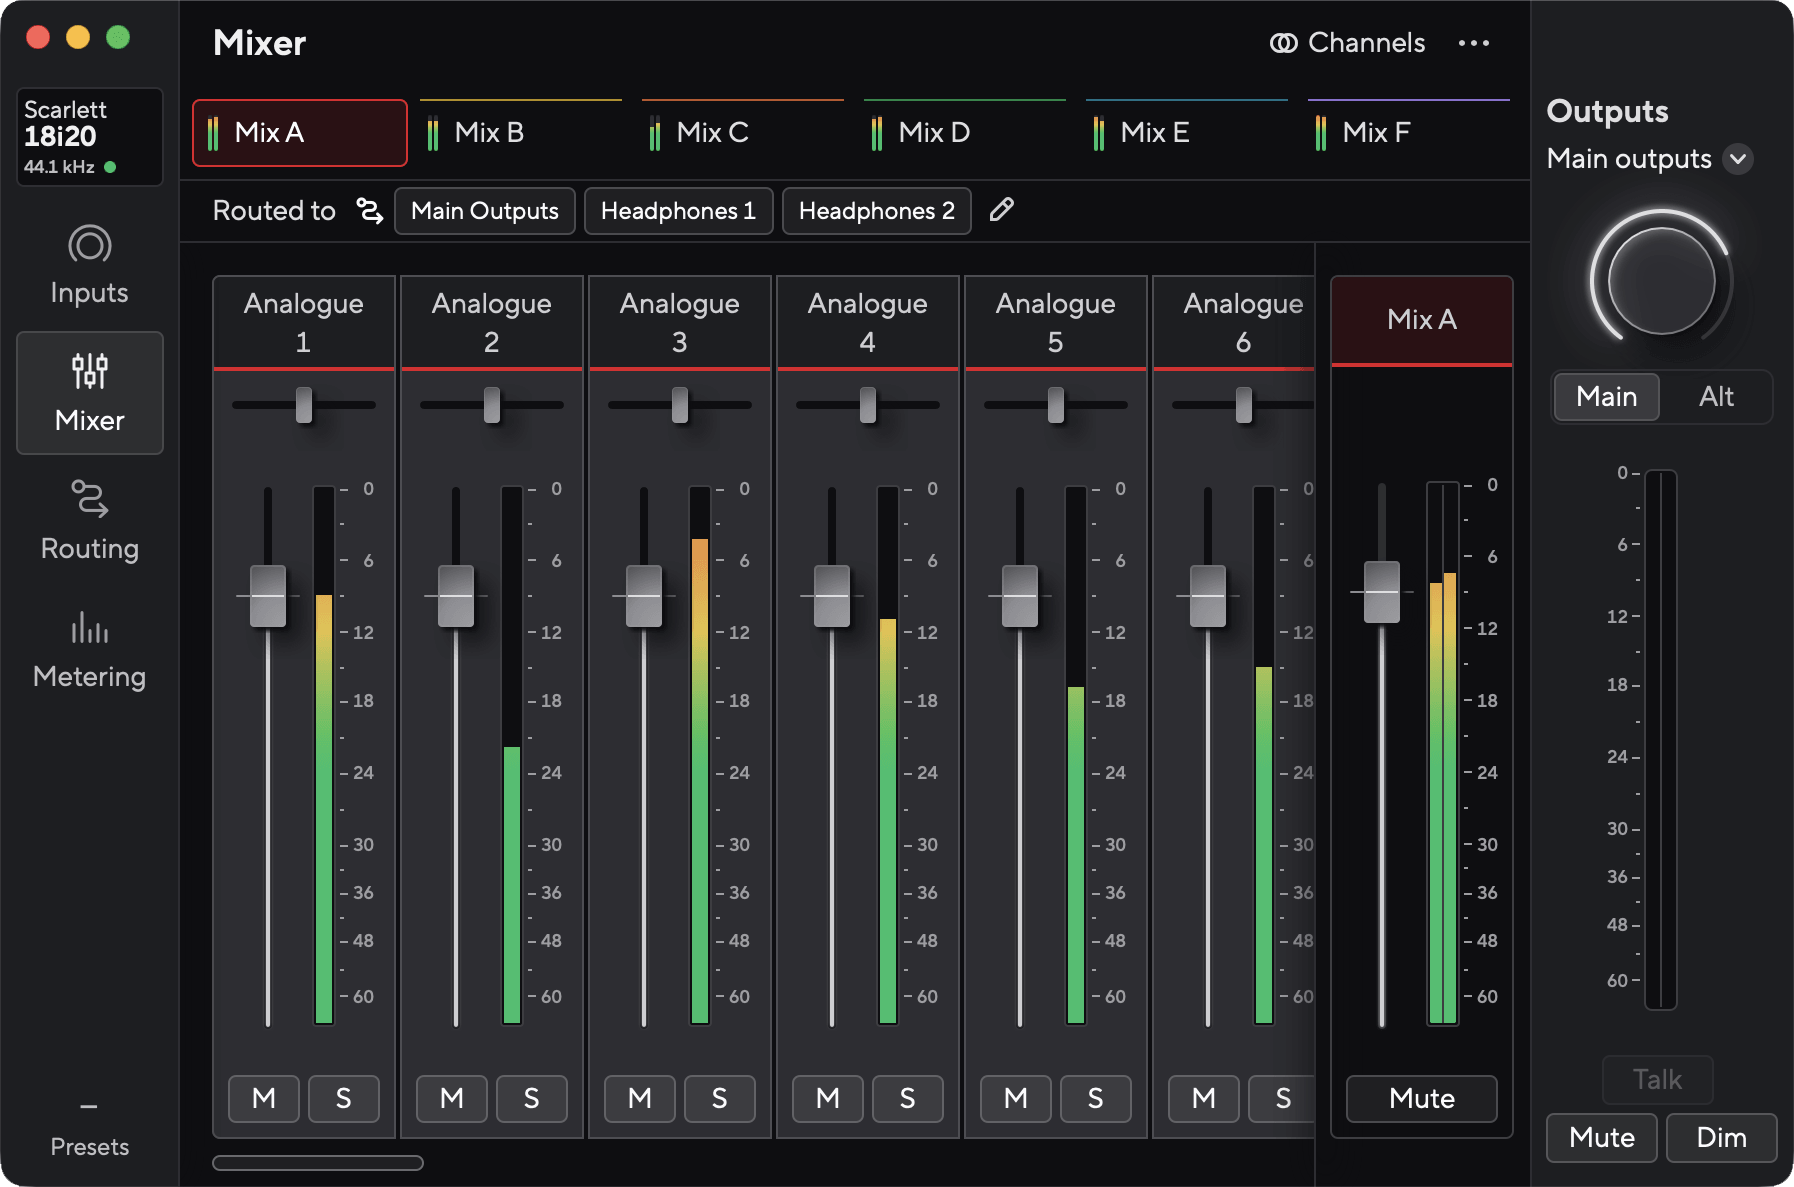
Task: Mute the main outputs
Action: 1601,1138
